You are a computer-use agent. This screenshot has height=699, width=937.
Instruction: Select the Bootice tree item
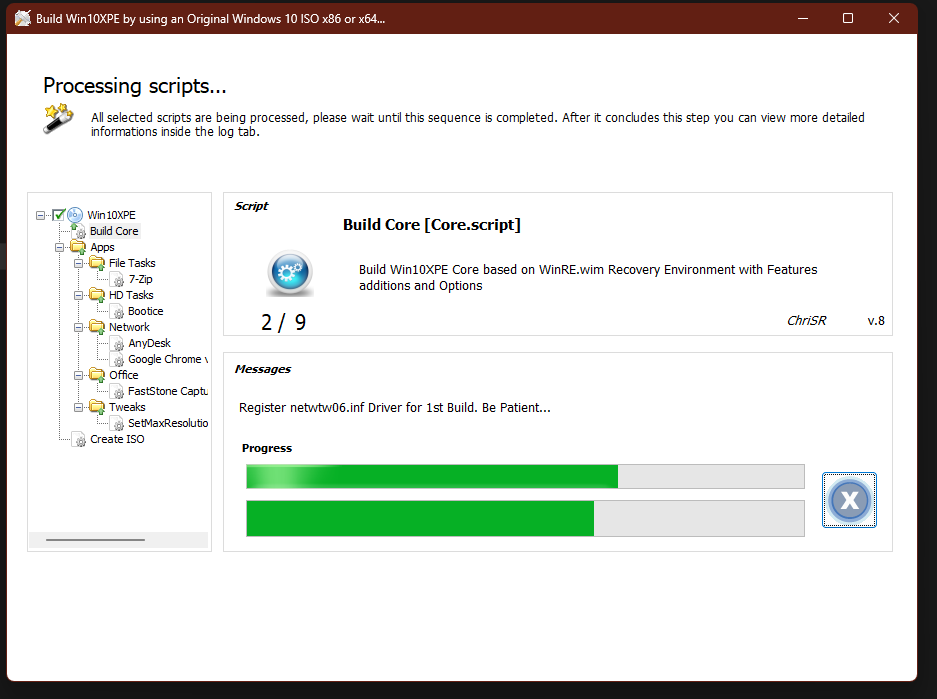click(145, 311)
